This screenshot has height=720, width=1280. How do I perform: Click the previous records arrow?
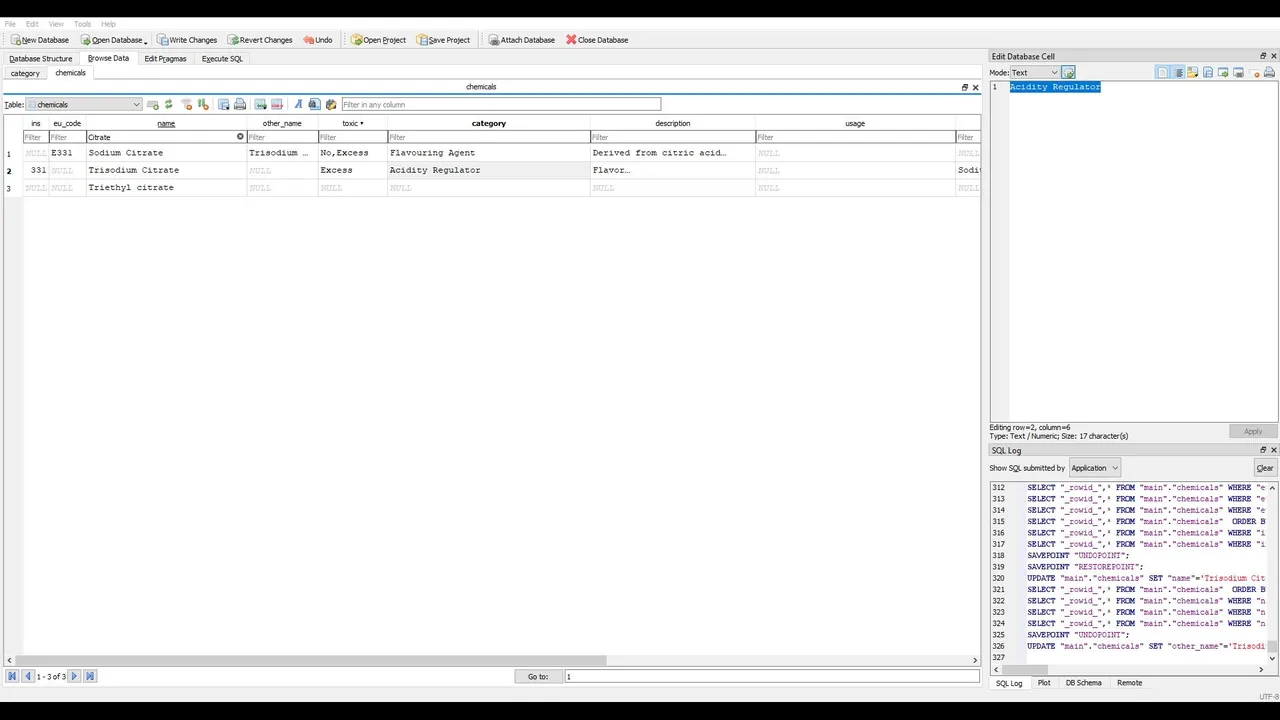coord(27,676)
